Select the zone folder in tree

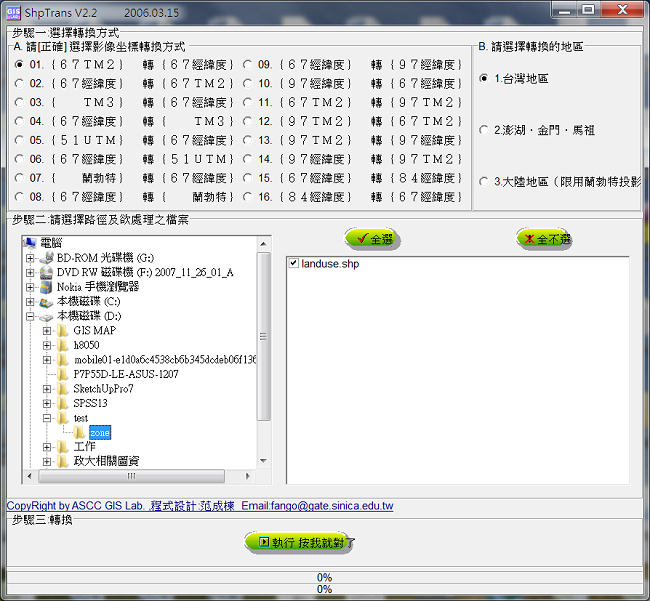100,433
